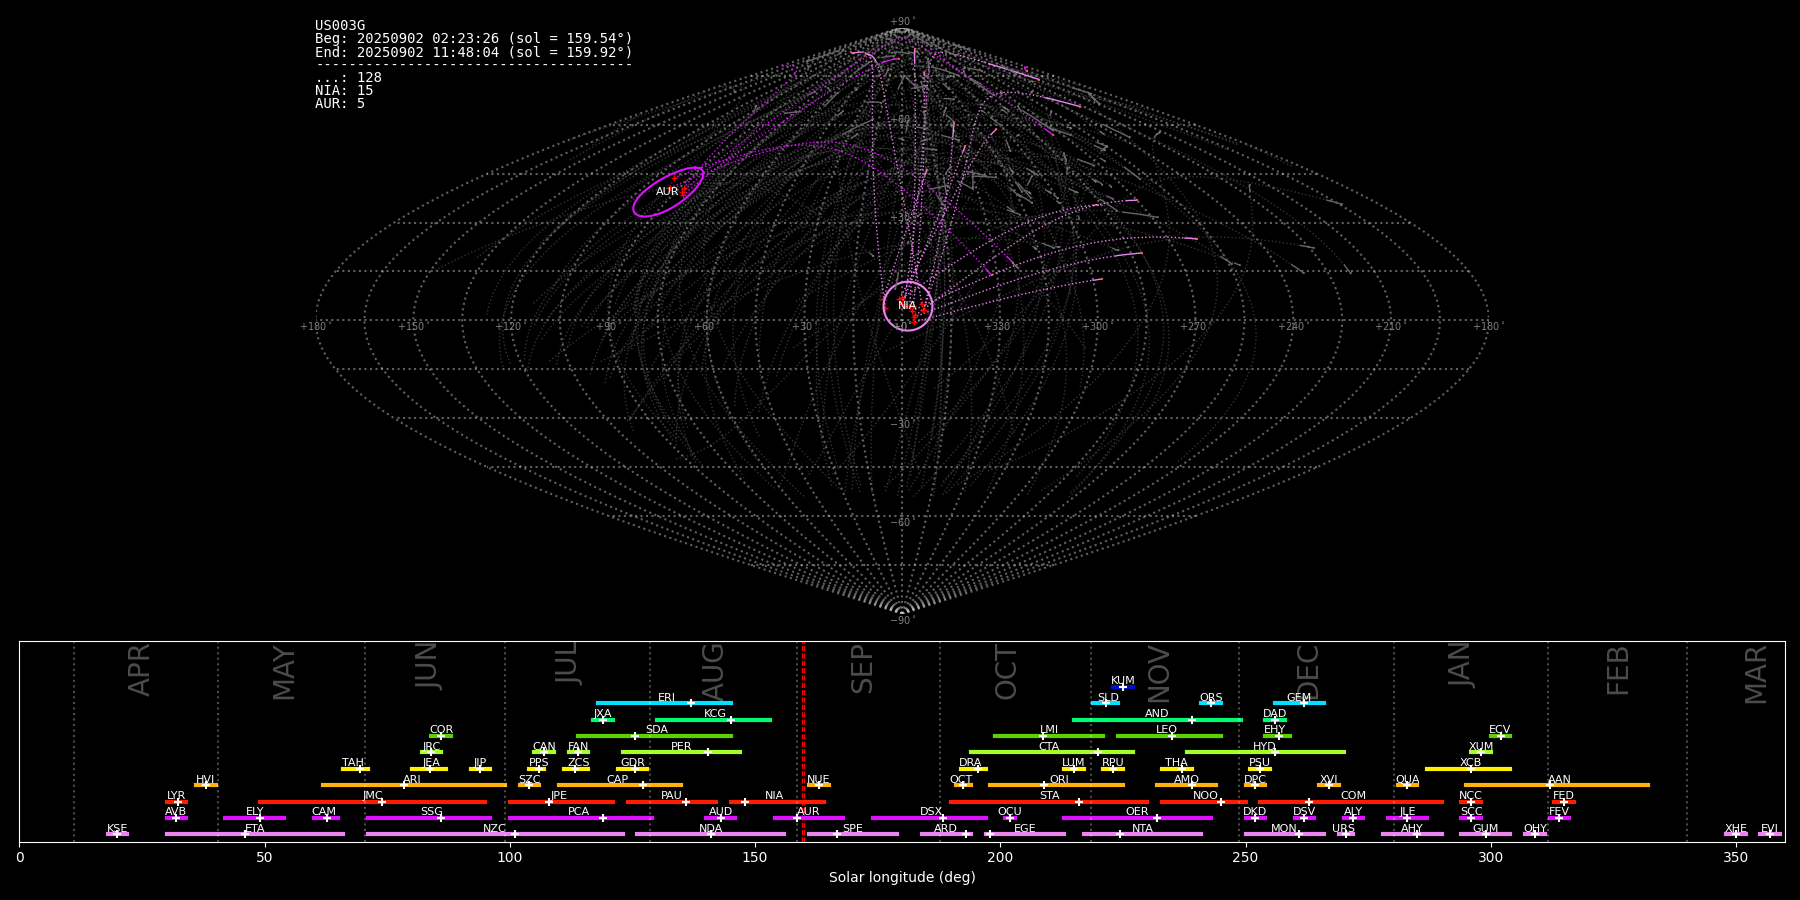Click the NIA radiant circle on the sky map
The width and height of the screenshot is (1800, 900).
[908, 305]
